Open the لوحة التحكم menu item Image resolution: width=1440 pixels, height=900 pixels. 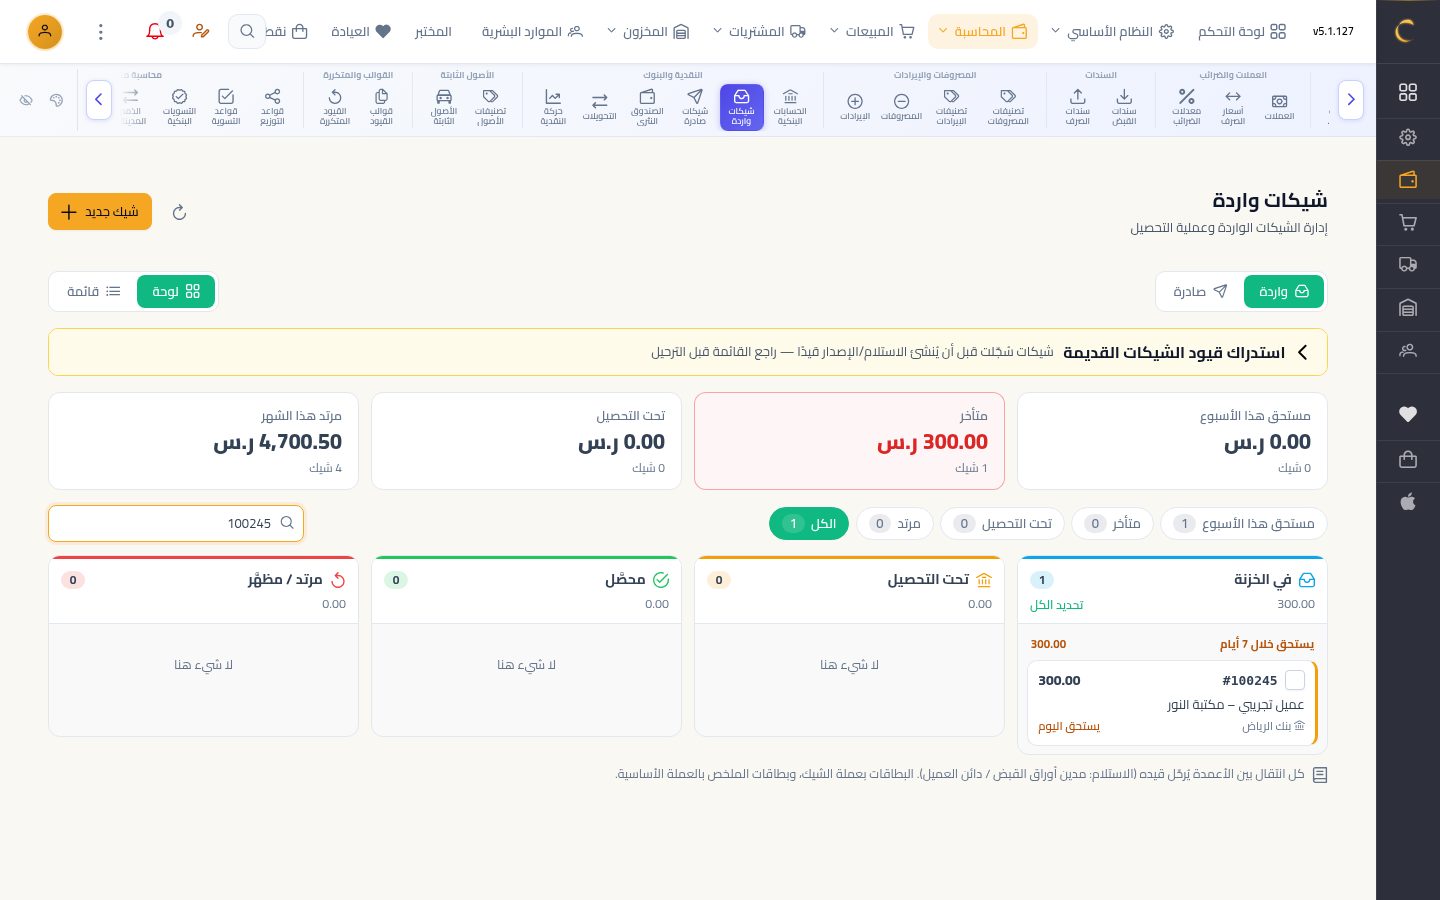coord(1241,32)
